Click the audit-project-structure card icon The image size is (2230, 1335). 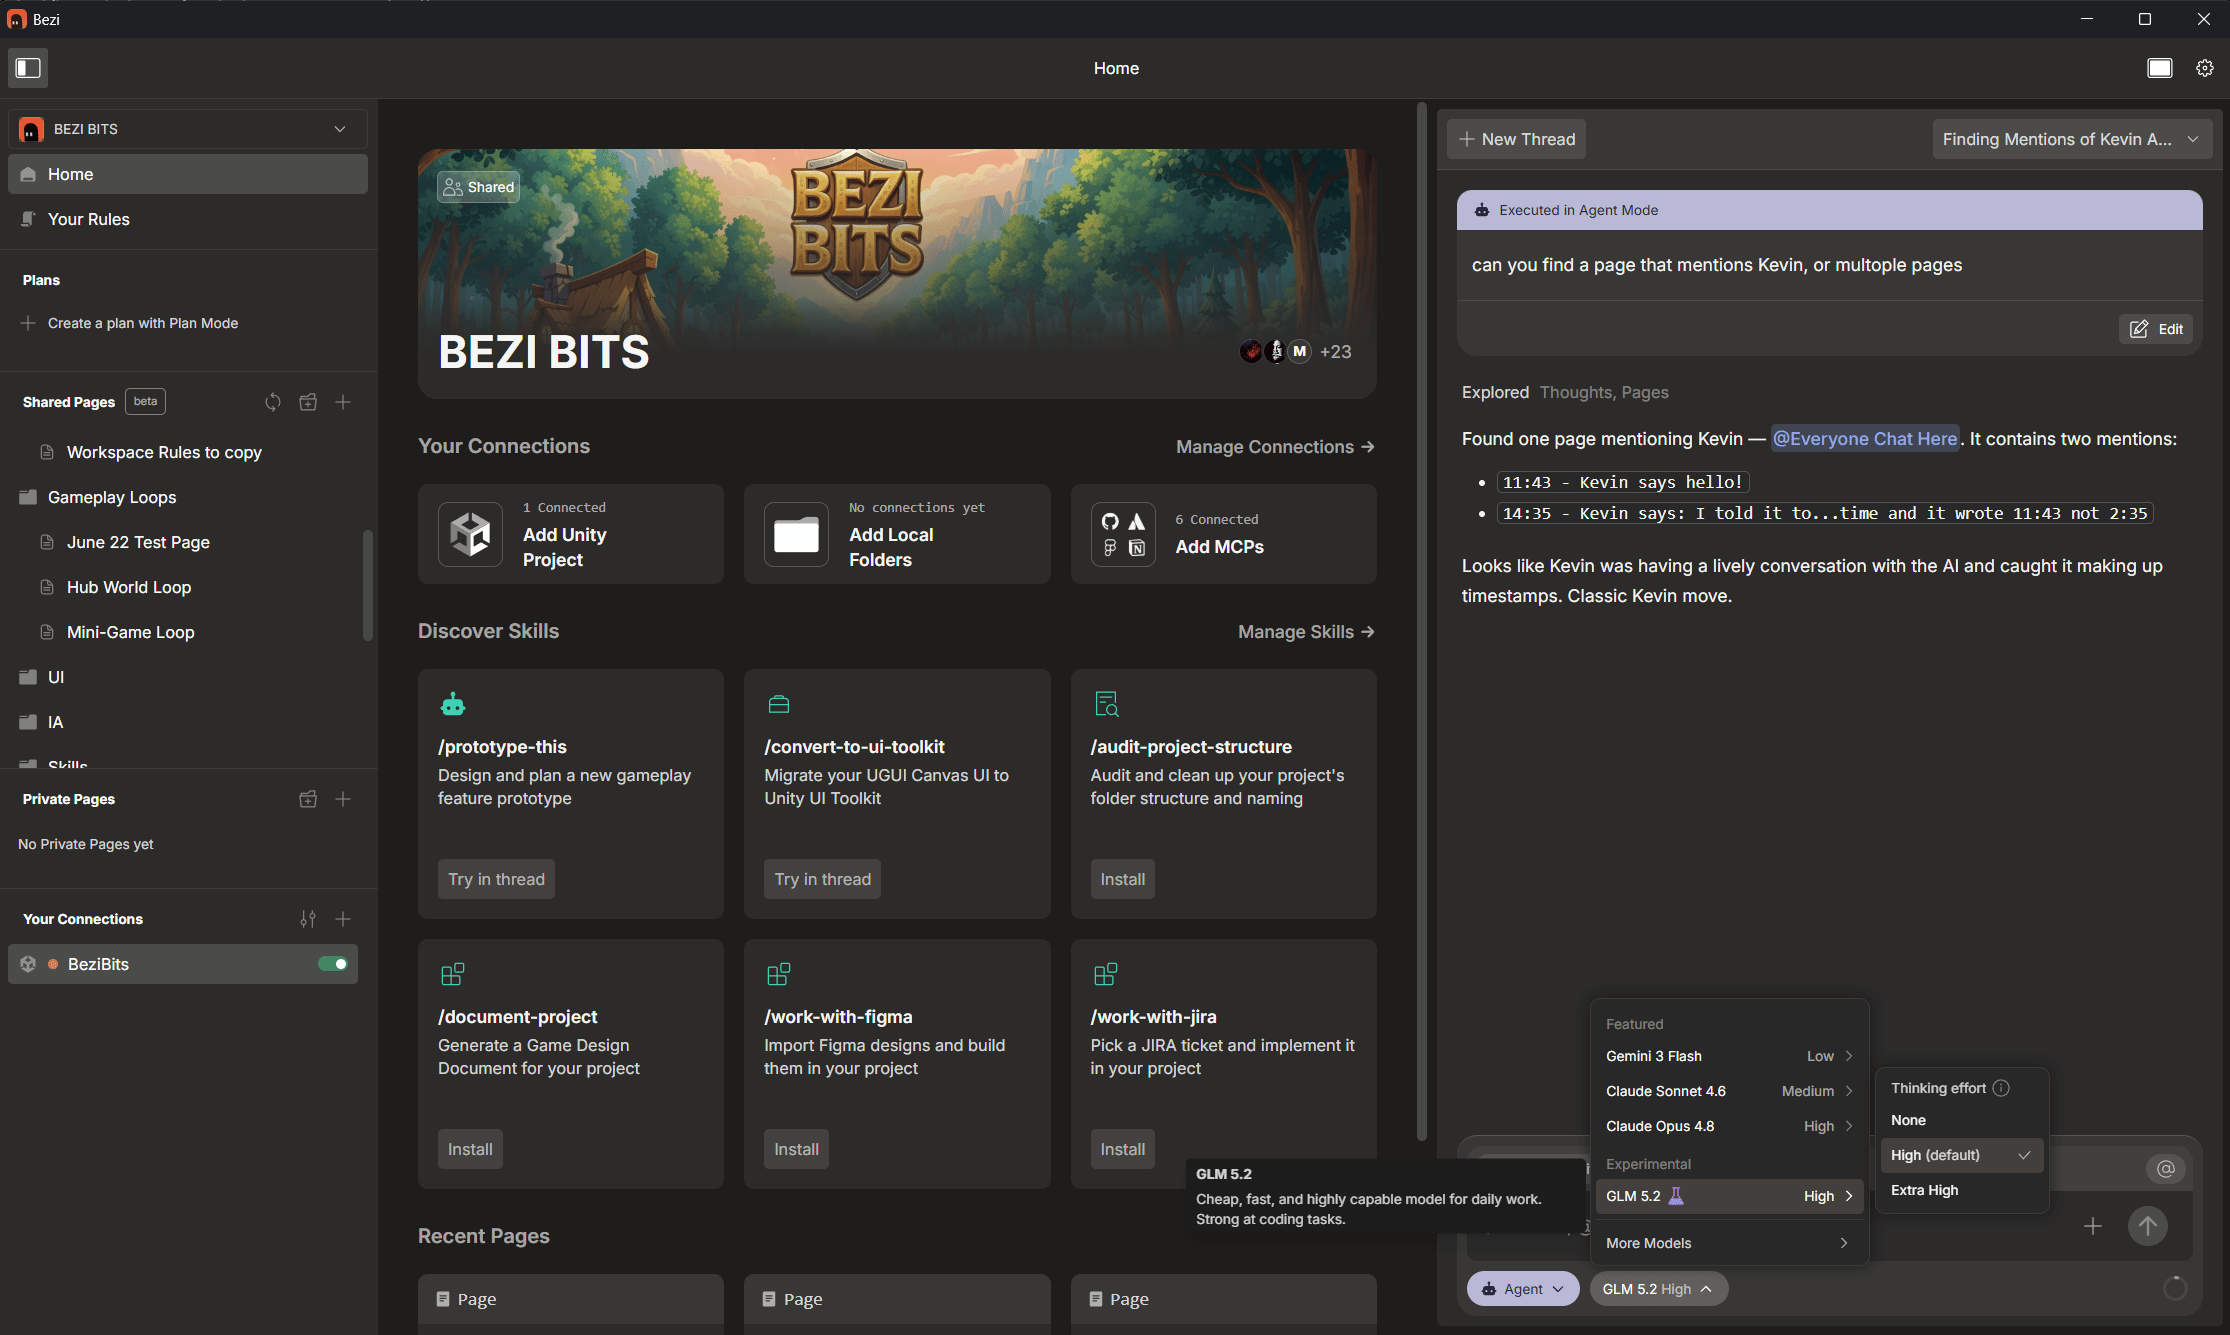pyautogui.click(x=1106, y=704)
